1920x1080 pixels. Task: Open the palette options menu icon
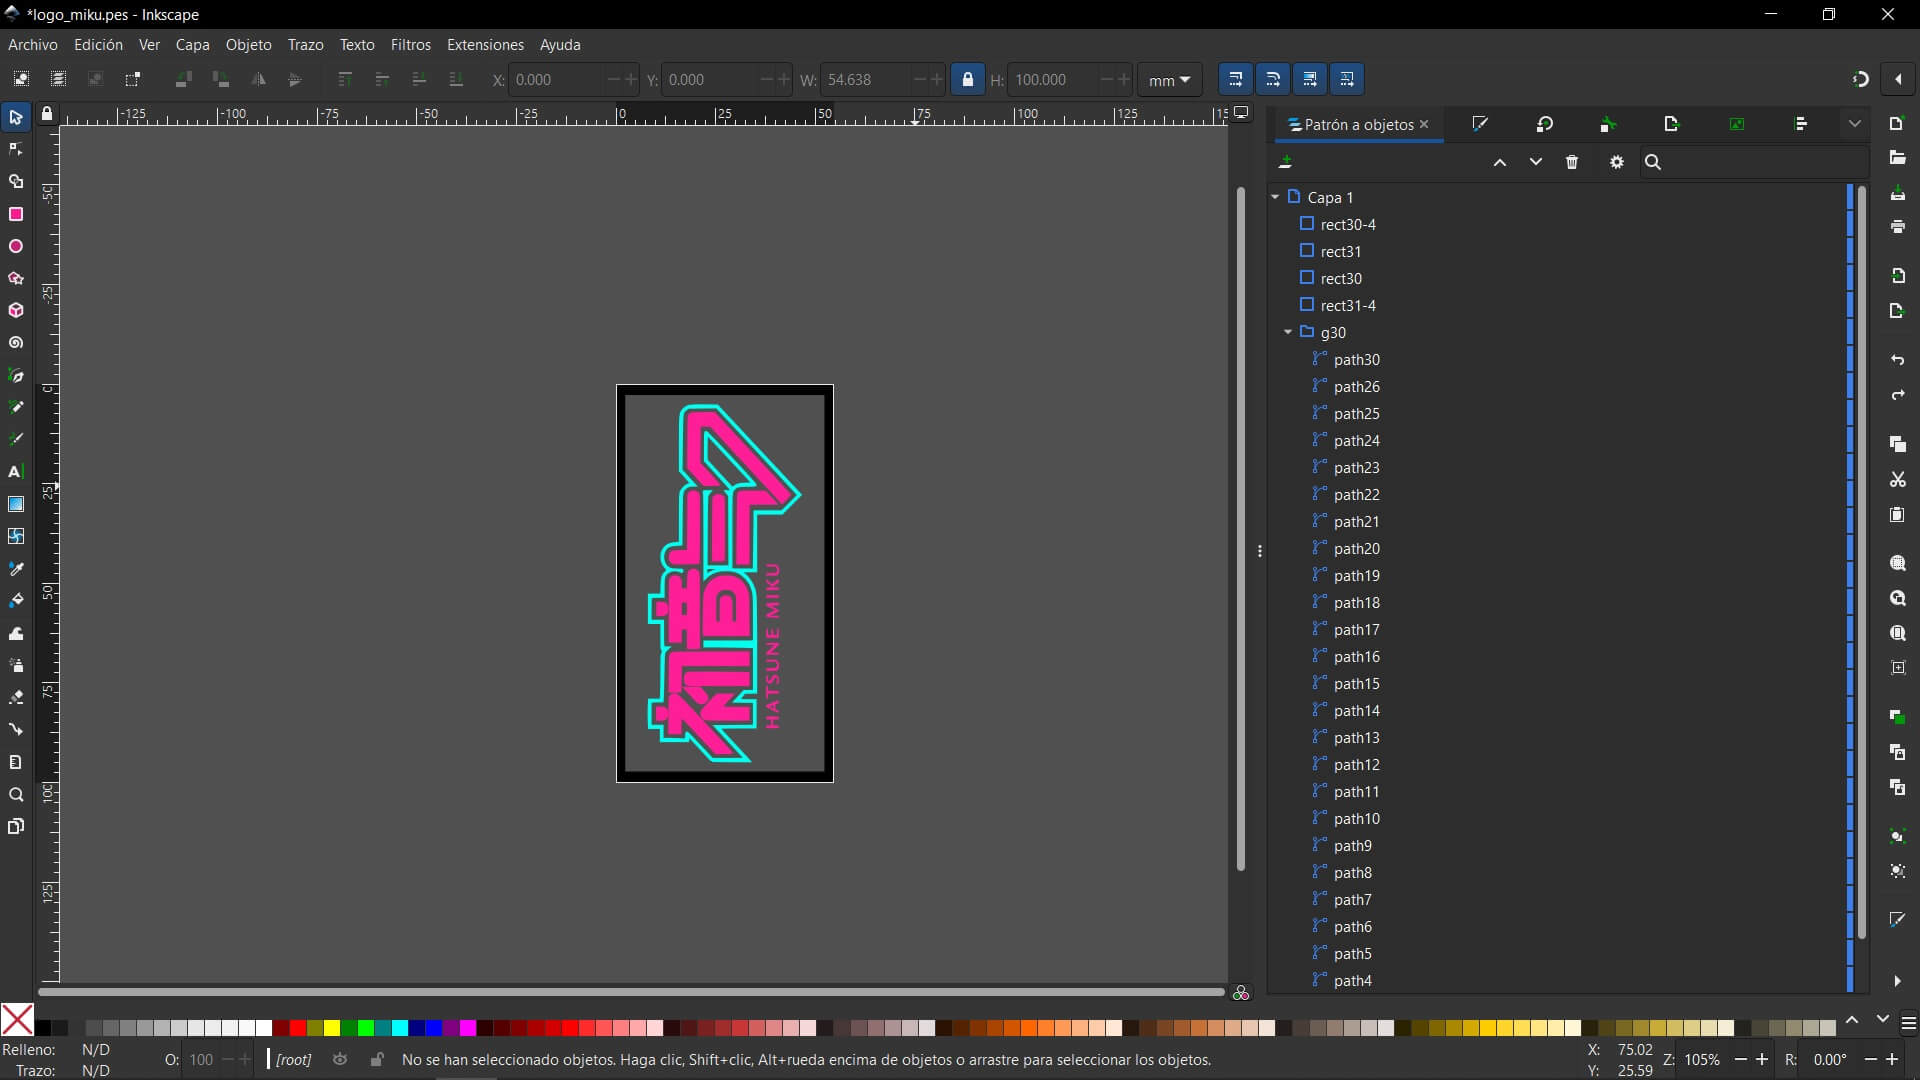click(1908, 1023)
